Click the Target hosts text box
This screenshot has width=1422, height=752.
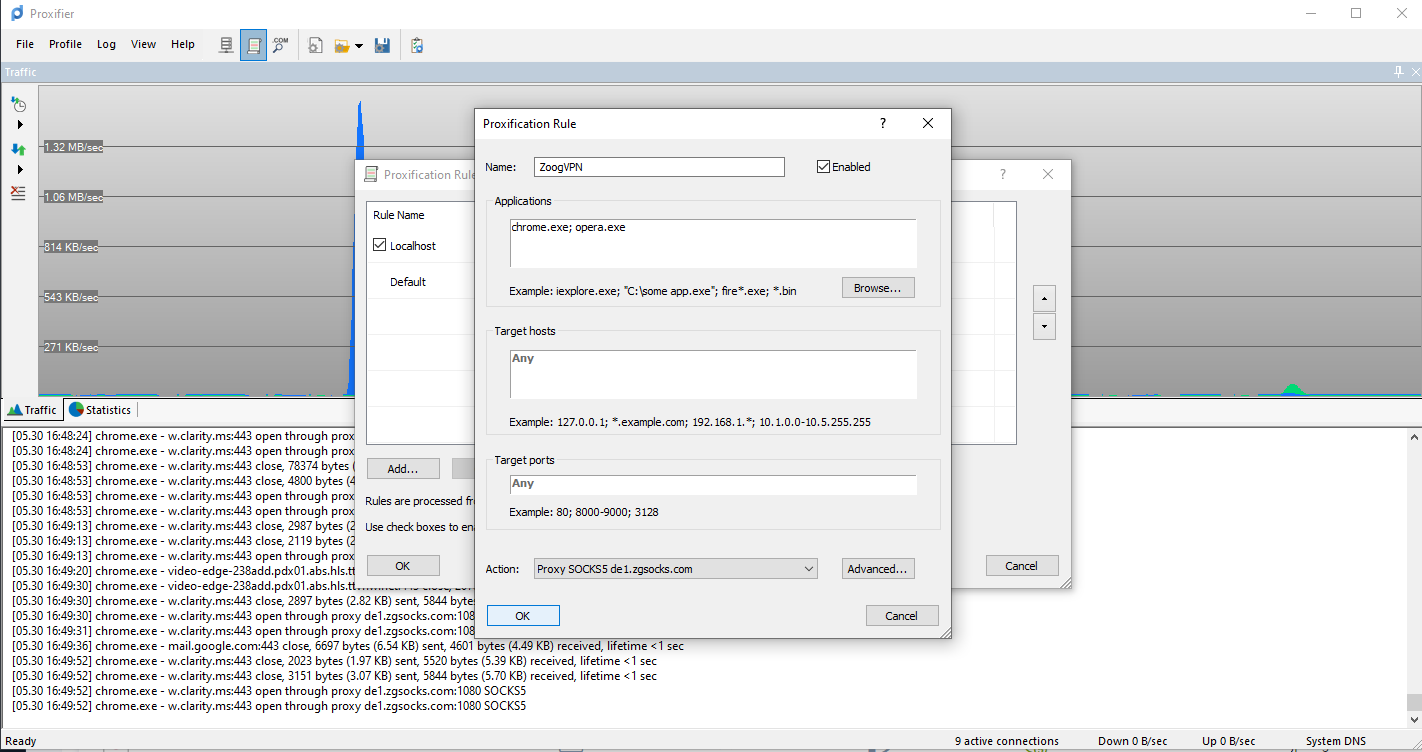(x=713, y=374)
